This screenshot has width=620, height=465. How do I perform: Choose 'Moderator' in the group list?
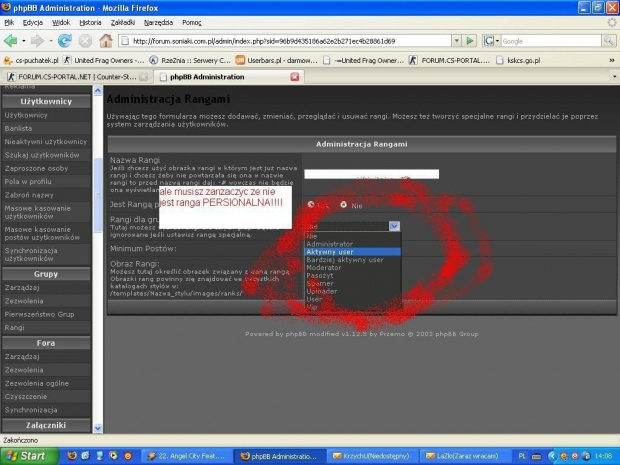pyautogui.click(x=323, y=267)
